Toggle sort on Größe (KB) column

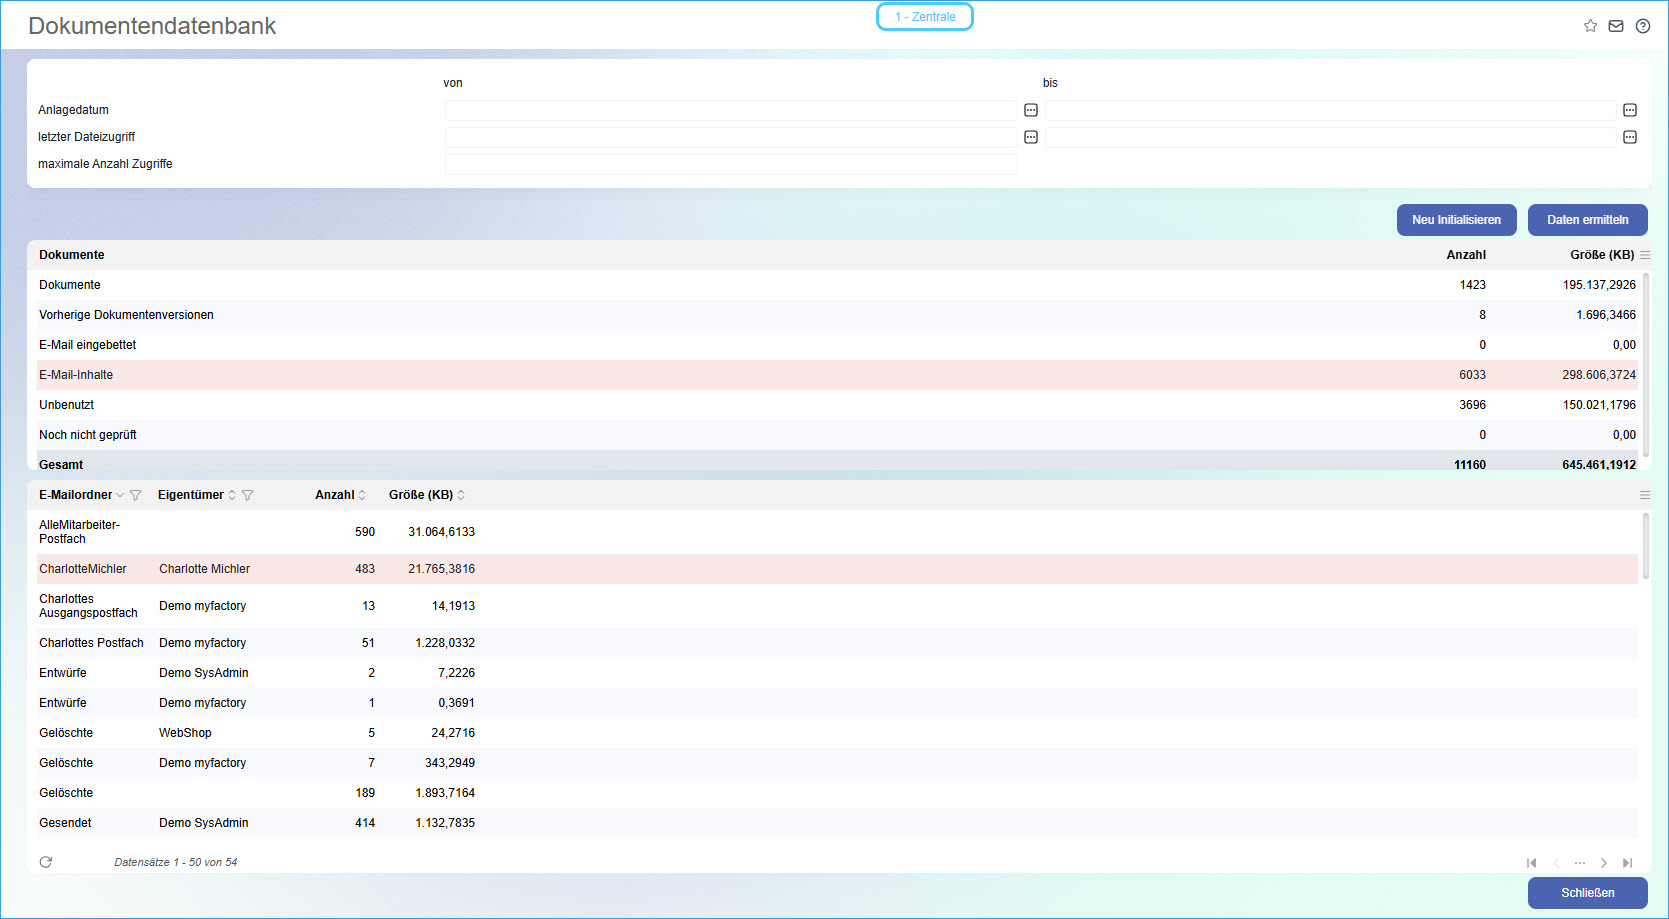click(x=461, y=495)
